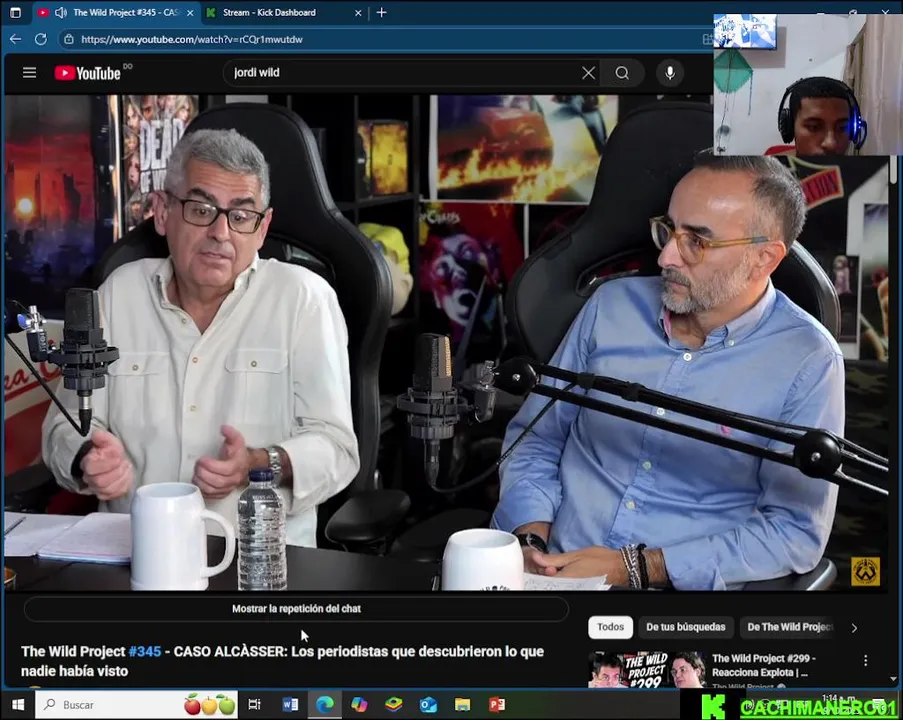This screenshot has height=720, width=903.
Task: Click the taskbar clock showing 1:14 a. m.
Action: click(837, 699)
